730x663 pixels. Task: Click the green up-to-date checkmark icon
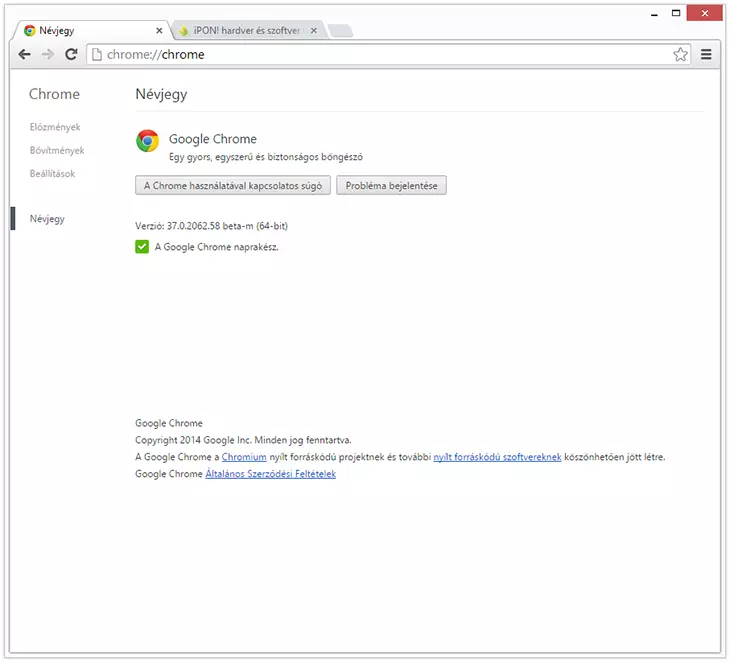click(x=142, y=246)
